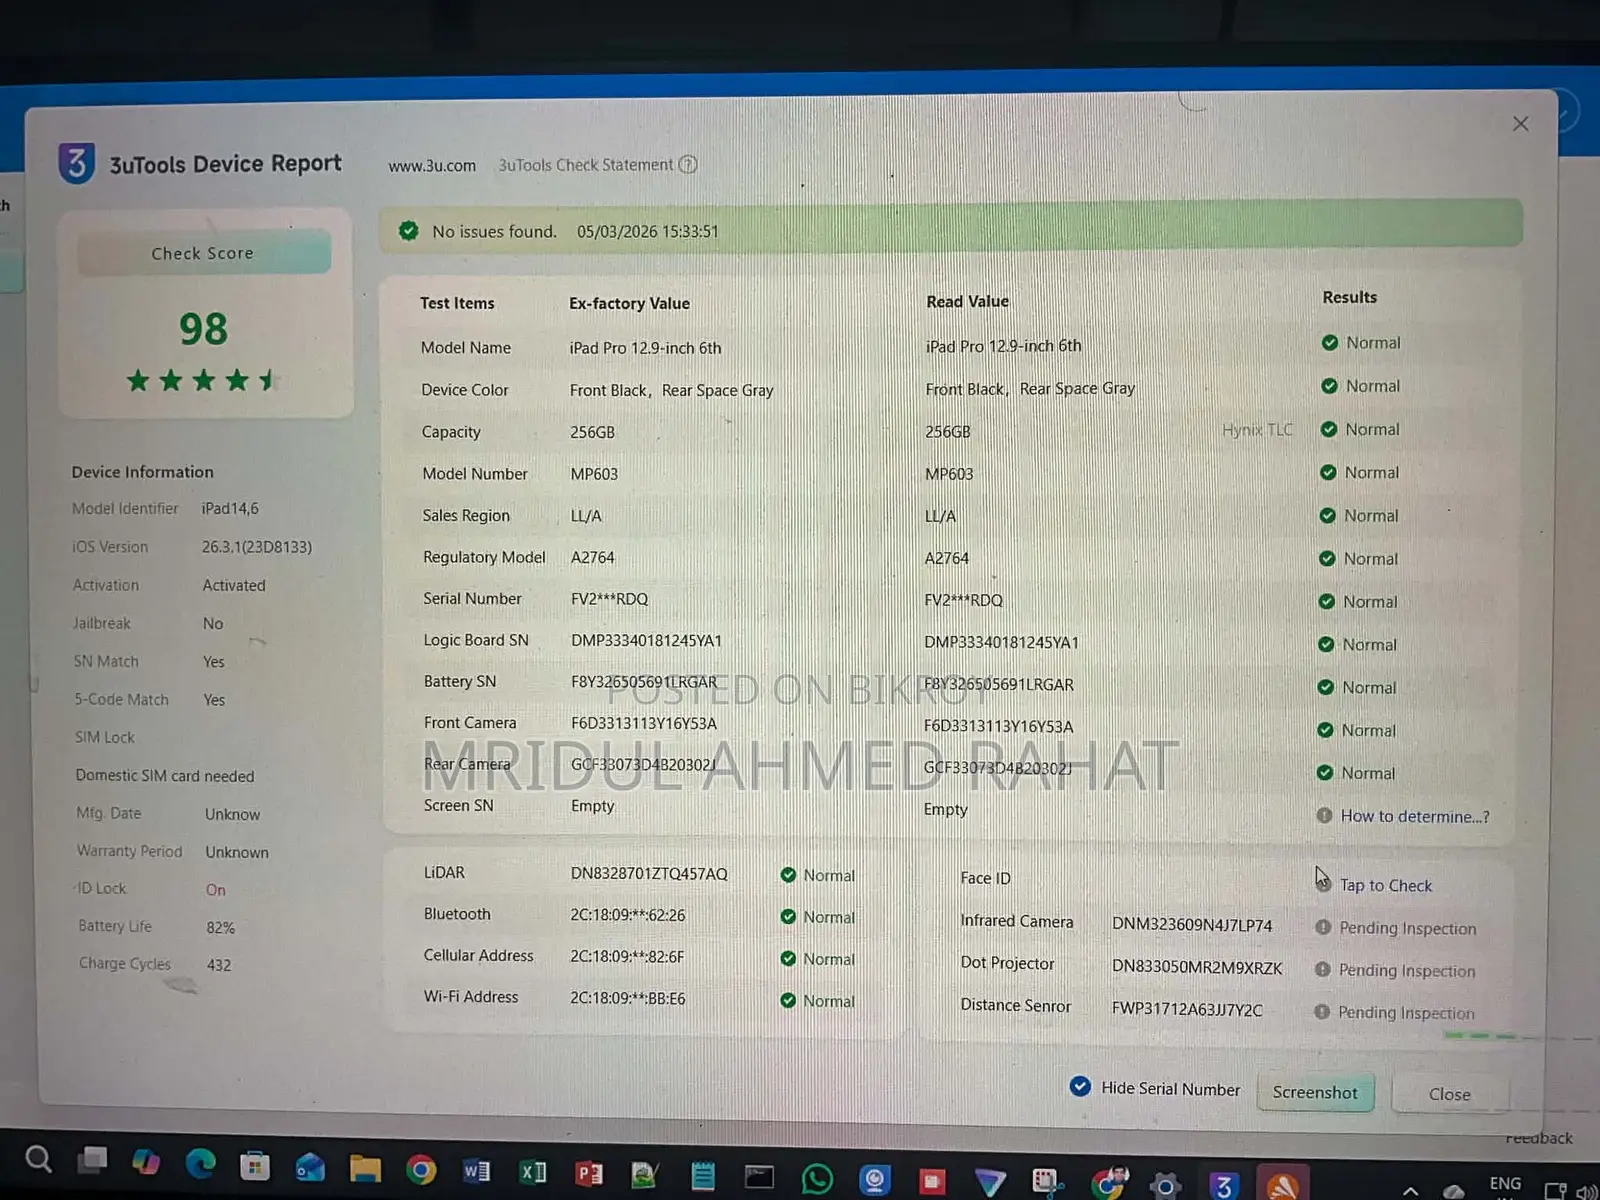
Task: Open the 3uTools Check Statement link
Action: click(586, 165)
